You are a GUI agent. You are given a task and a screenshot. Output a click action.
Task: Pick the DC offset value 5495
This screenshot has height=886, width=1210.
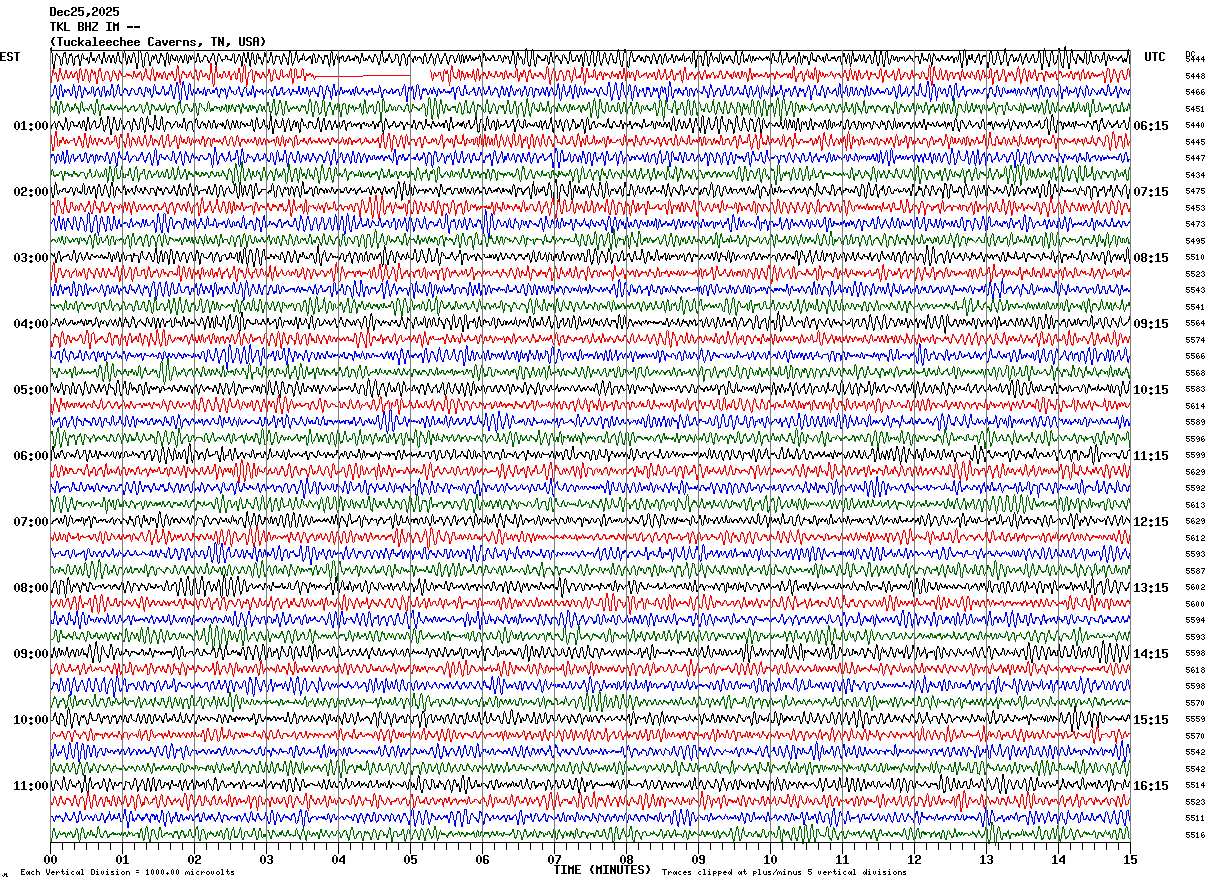[1195, 241]
